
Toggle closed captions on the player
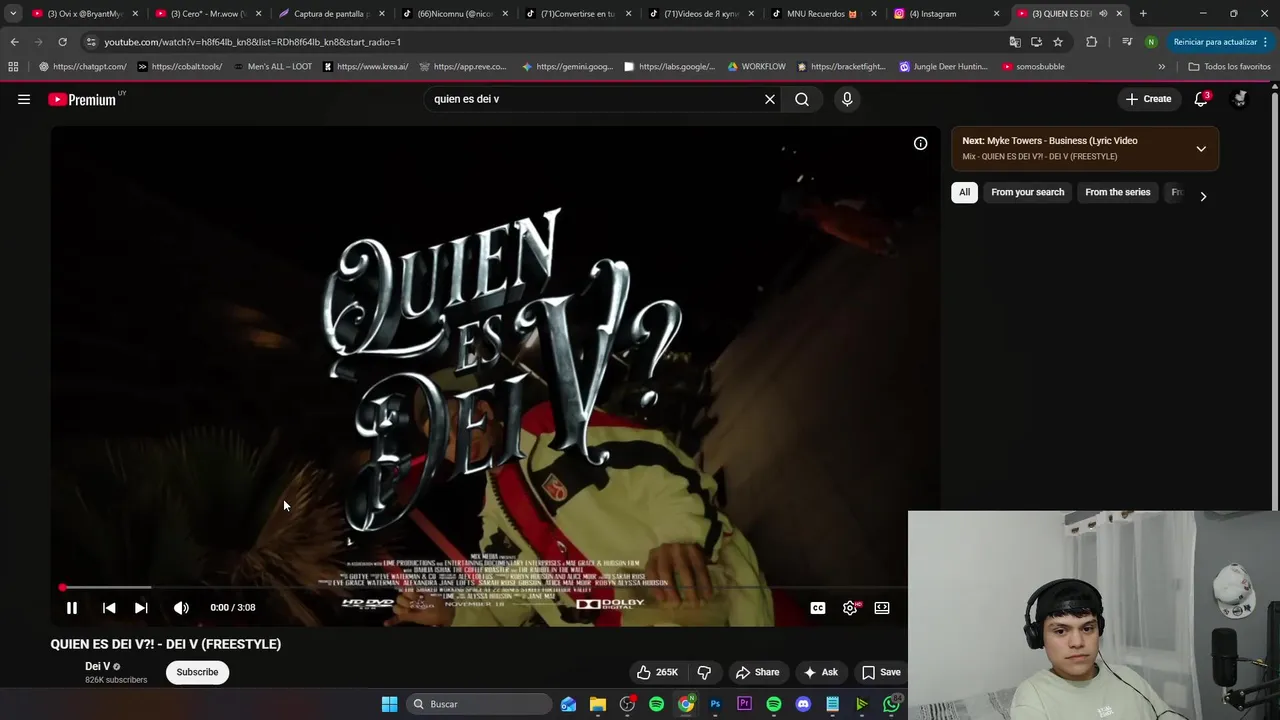818,607
